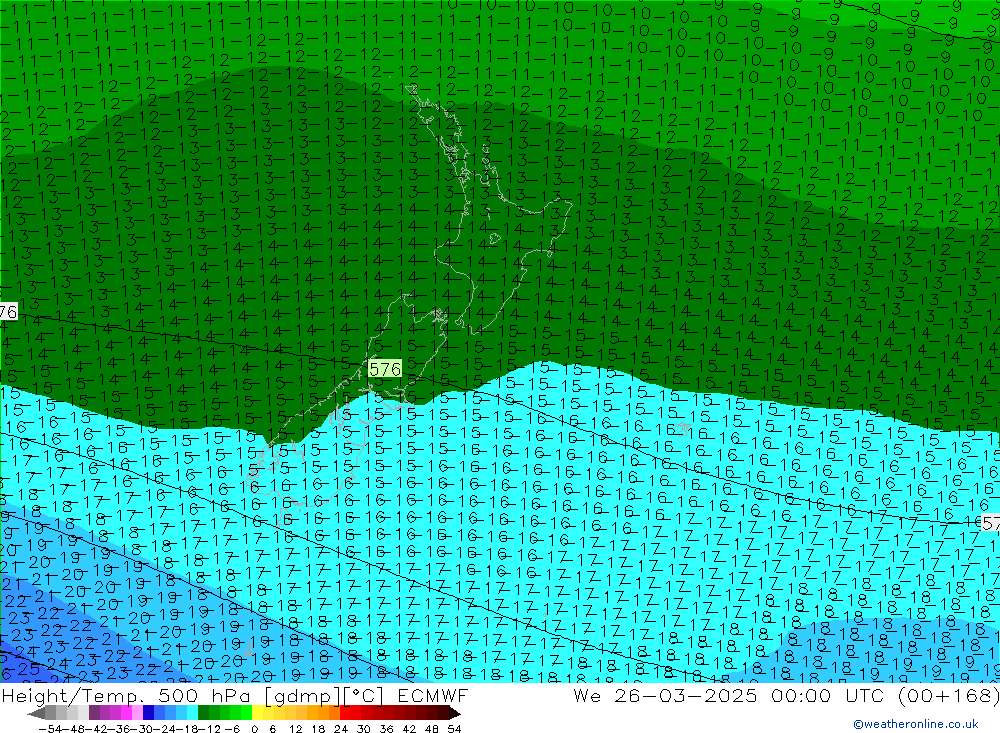Pick the bright yellow swatch above 0
This screenshot has width=1000, height=733.
click(258, 713)
